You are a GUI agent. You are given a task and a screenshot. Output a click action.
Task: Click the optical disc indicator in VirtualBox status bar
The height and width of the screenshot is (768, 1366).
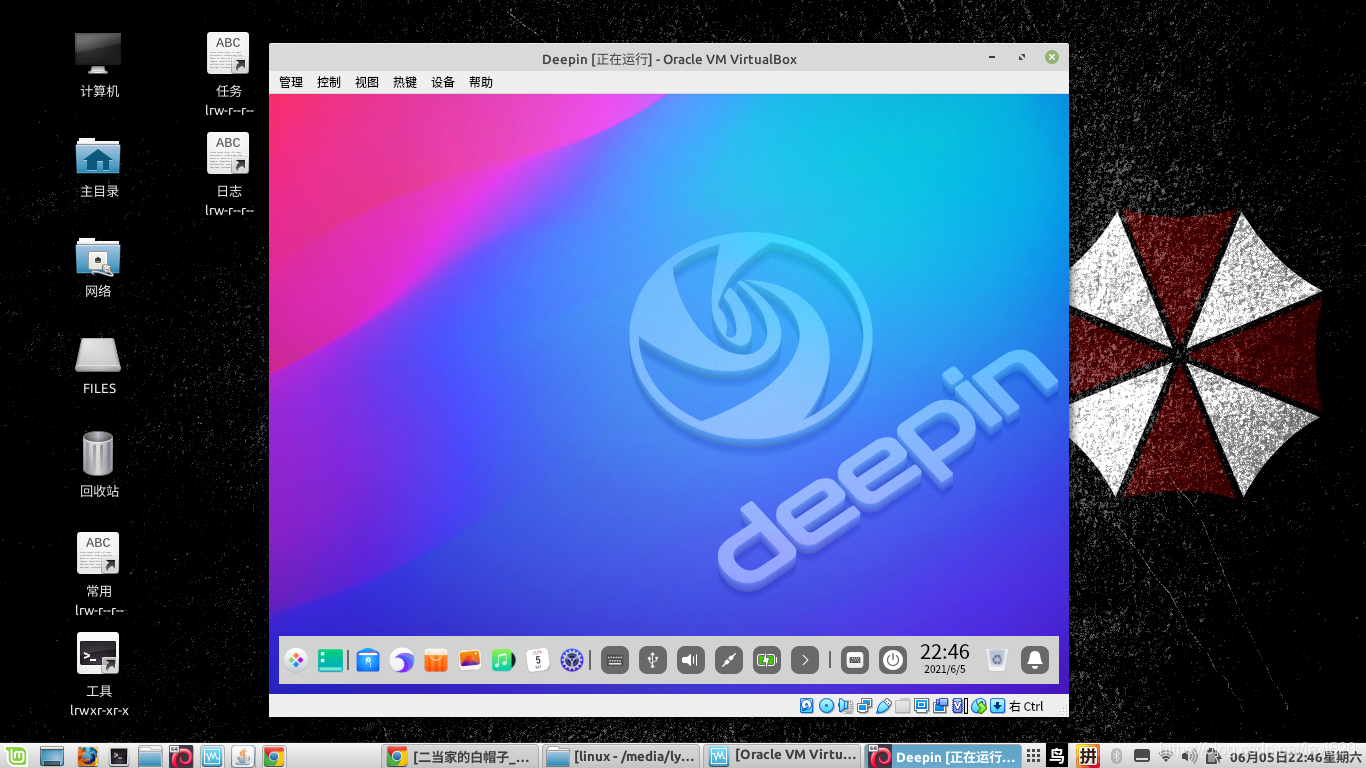click(x=826, y=706)
